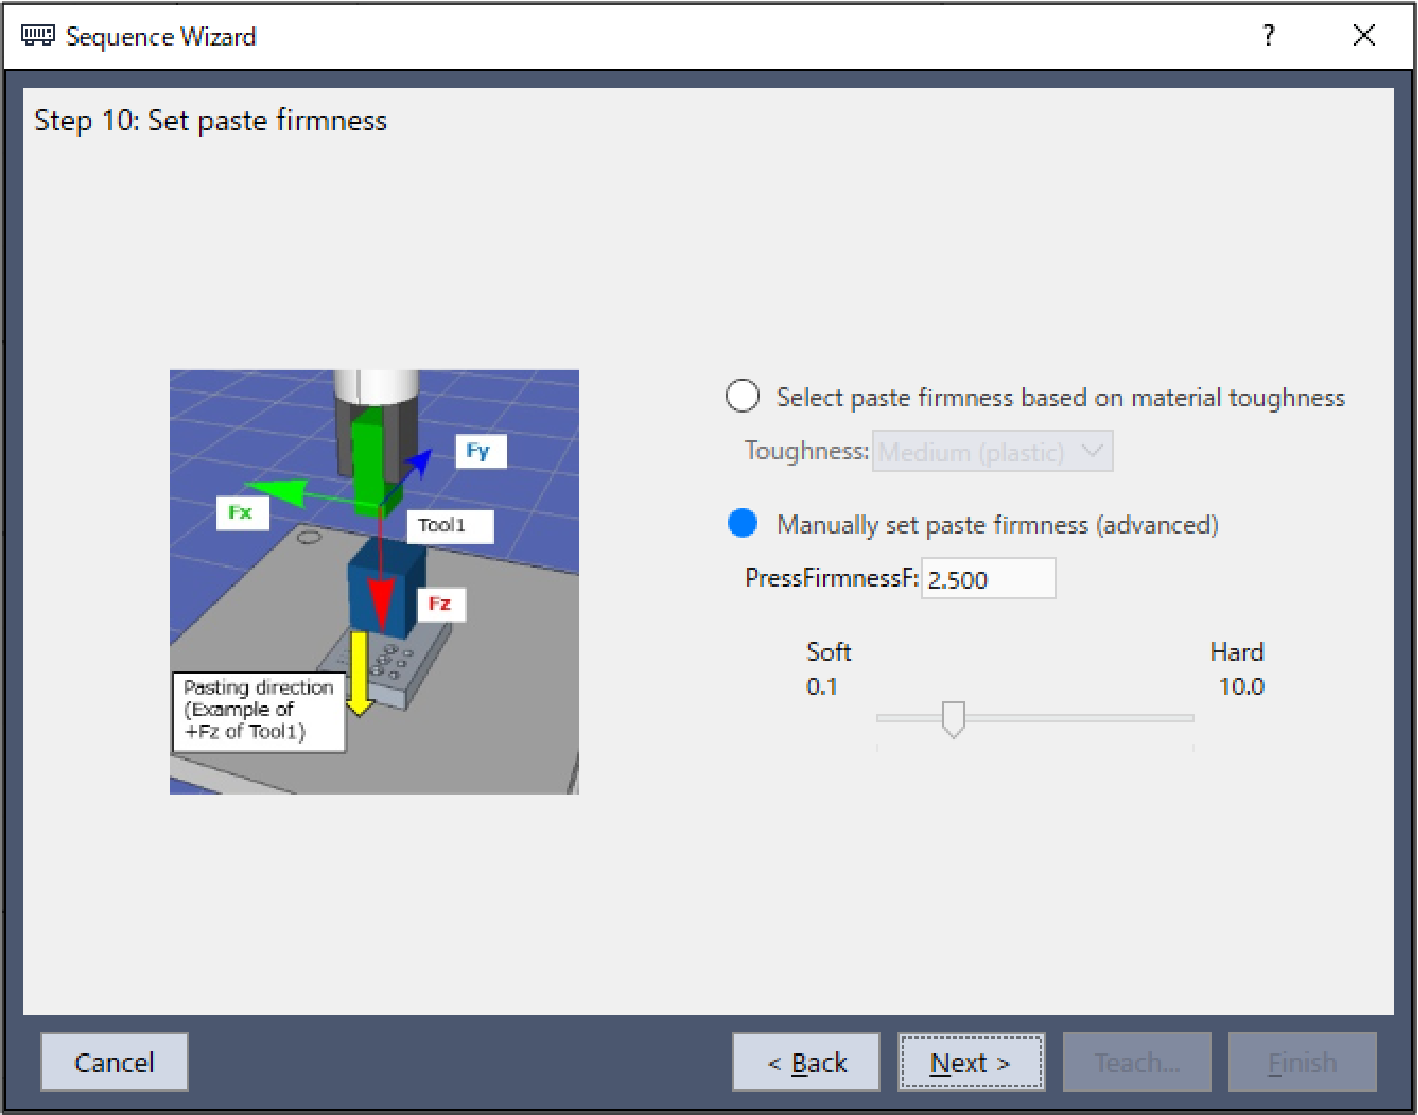Go back to the previous wizard step
The image size is (1418, 1115).
click(x=806, y=1062)
